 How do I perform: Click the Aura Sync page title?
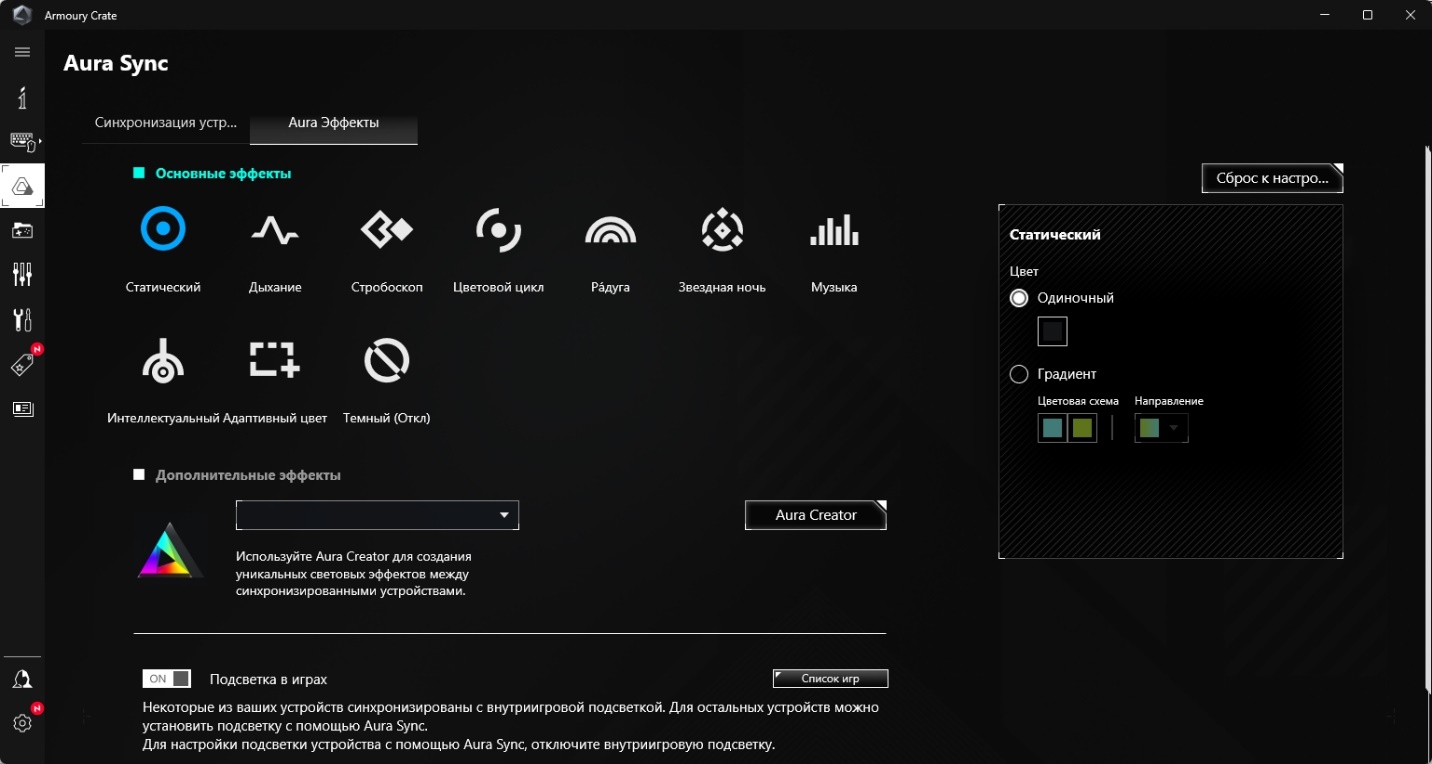(116, 63)
